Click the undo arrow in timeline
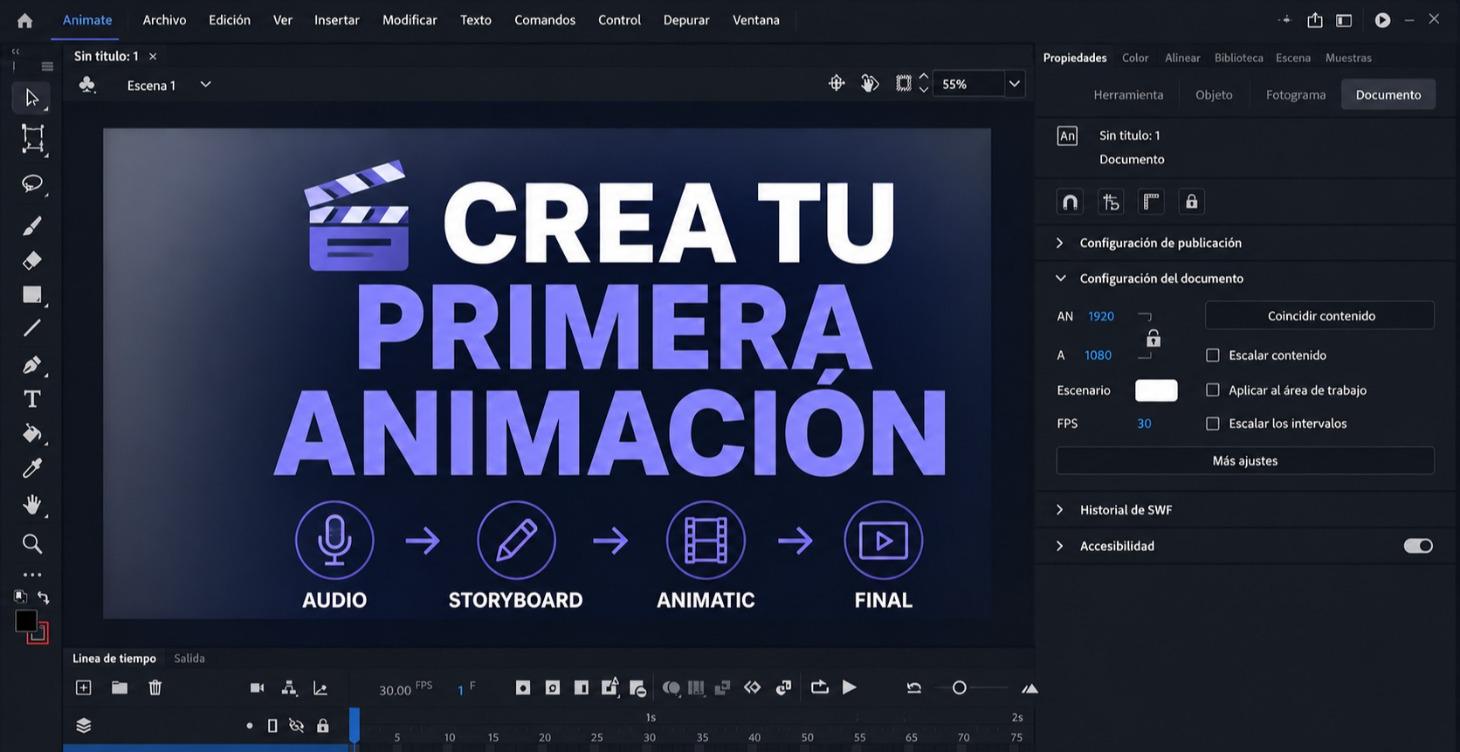The image size is (1460, 752). 914,688
